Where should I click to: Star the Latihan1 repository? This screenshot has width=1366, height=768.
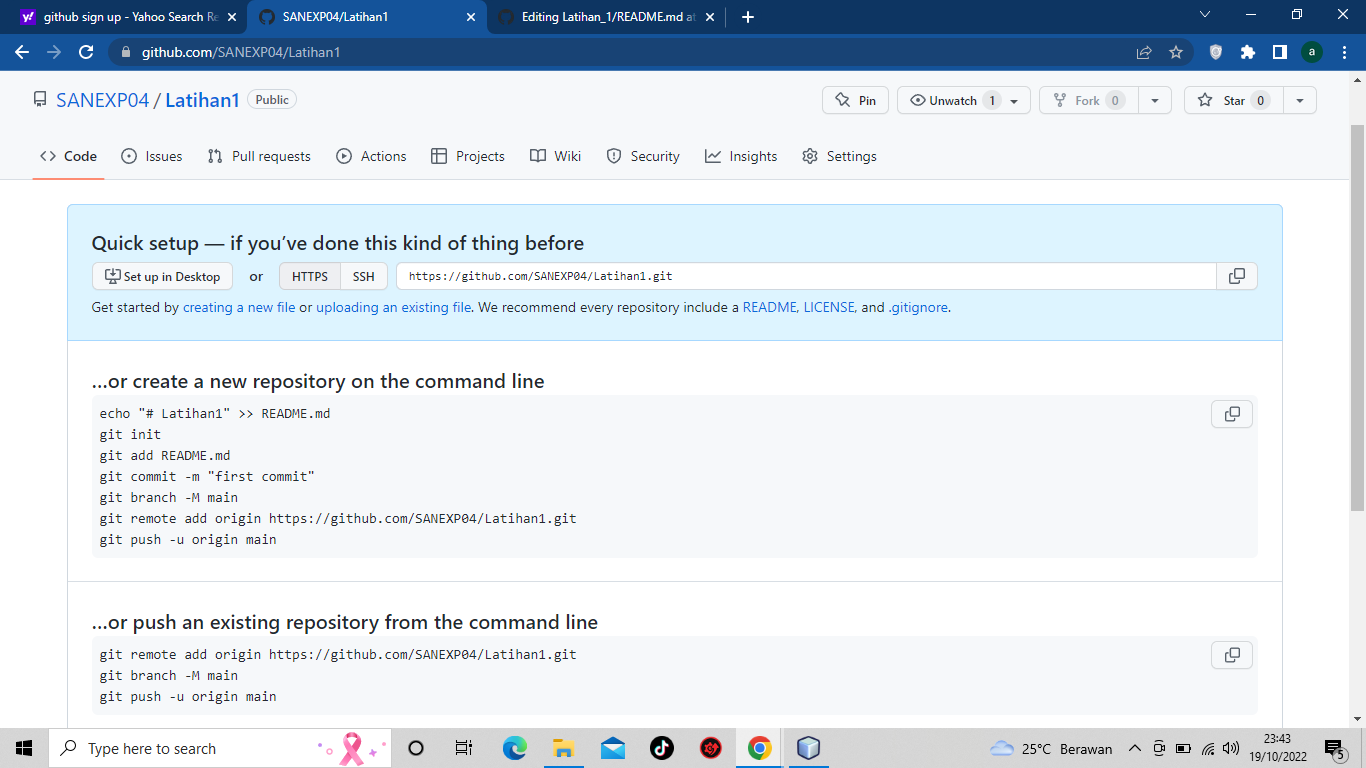[x=1234, y=100]
